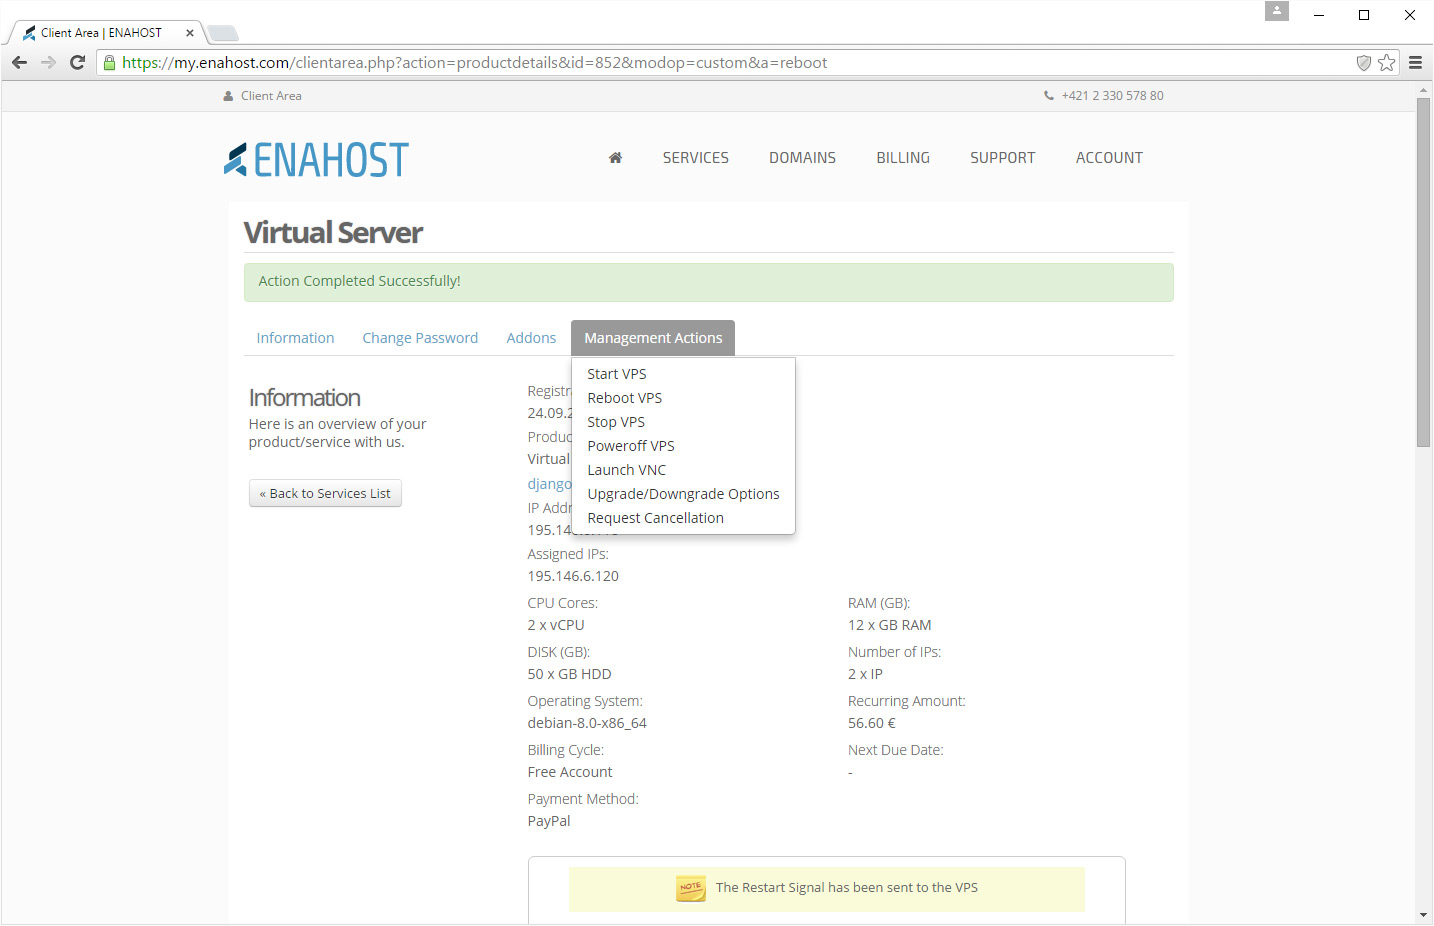Switch to the Addons tab

[x=531, y=338]
